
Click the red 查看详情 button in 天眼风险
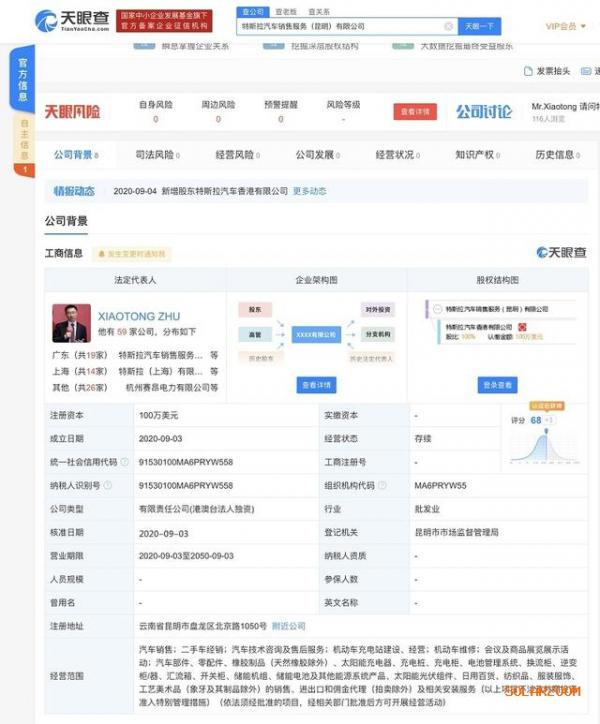coord(415,112)
